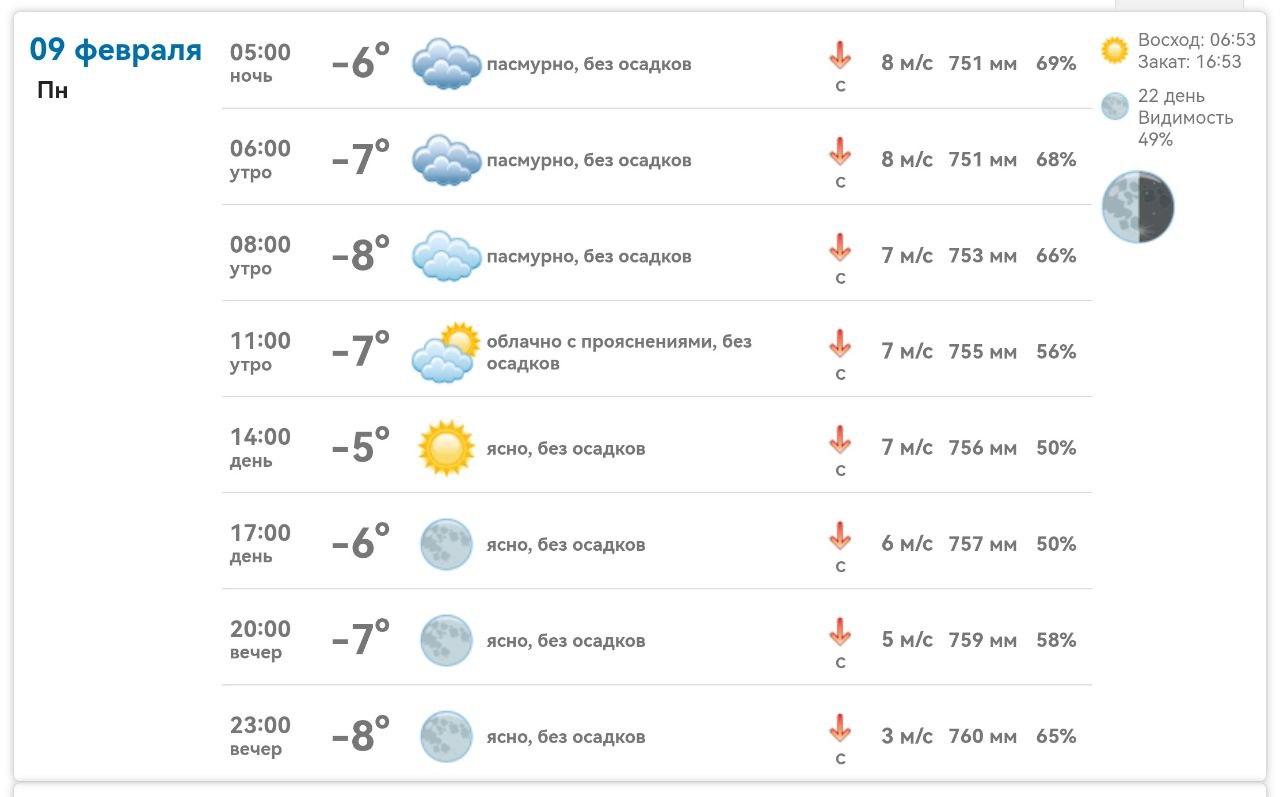
Task: Click the wind direction arrow at 14:00
Action: [840, 440]
